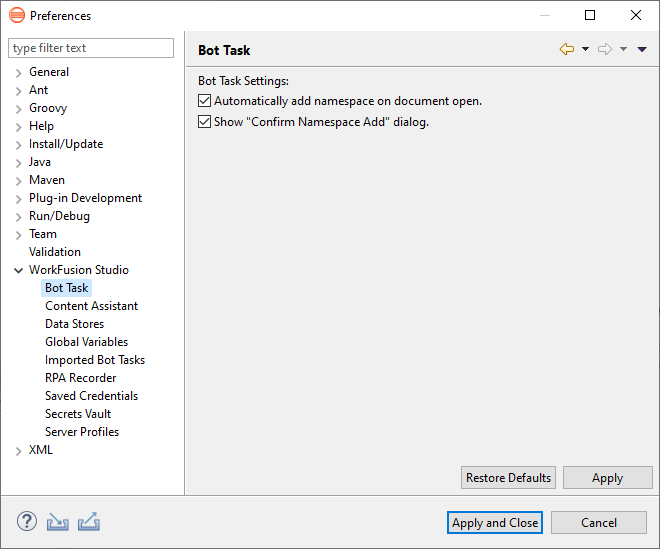Click the Restore Defaults button
The height and width of the screenshot is (549, 660).
(x=508, y=477)
